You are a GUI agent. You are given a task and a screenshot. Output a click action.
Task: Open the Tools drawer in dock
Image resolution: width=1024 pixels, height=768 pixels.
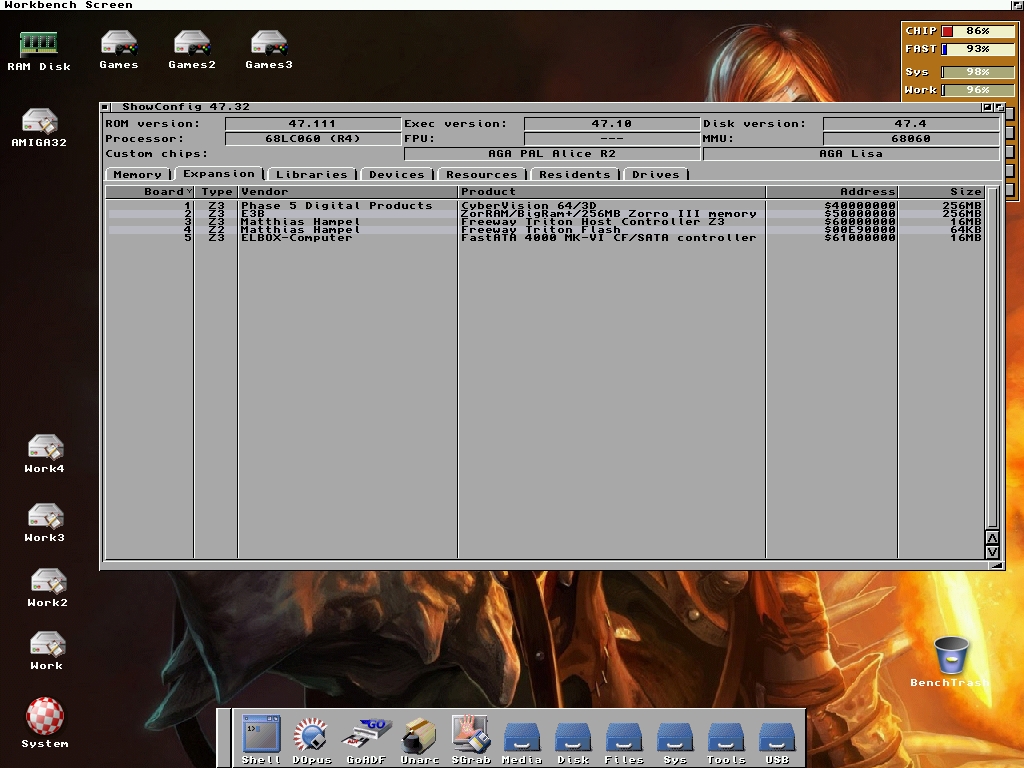click(726, 743)
